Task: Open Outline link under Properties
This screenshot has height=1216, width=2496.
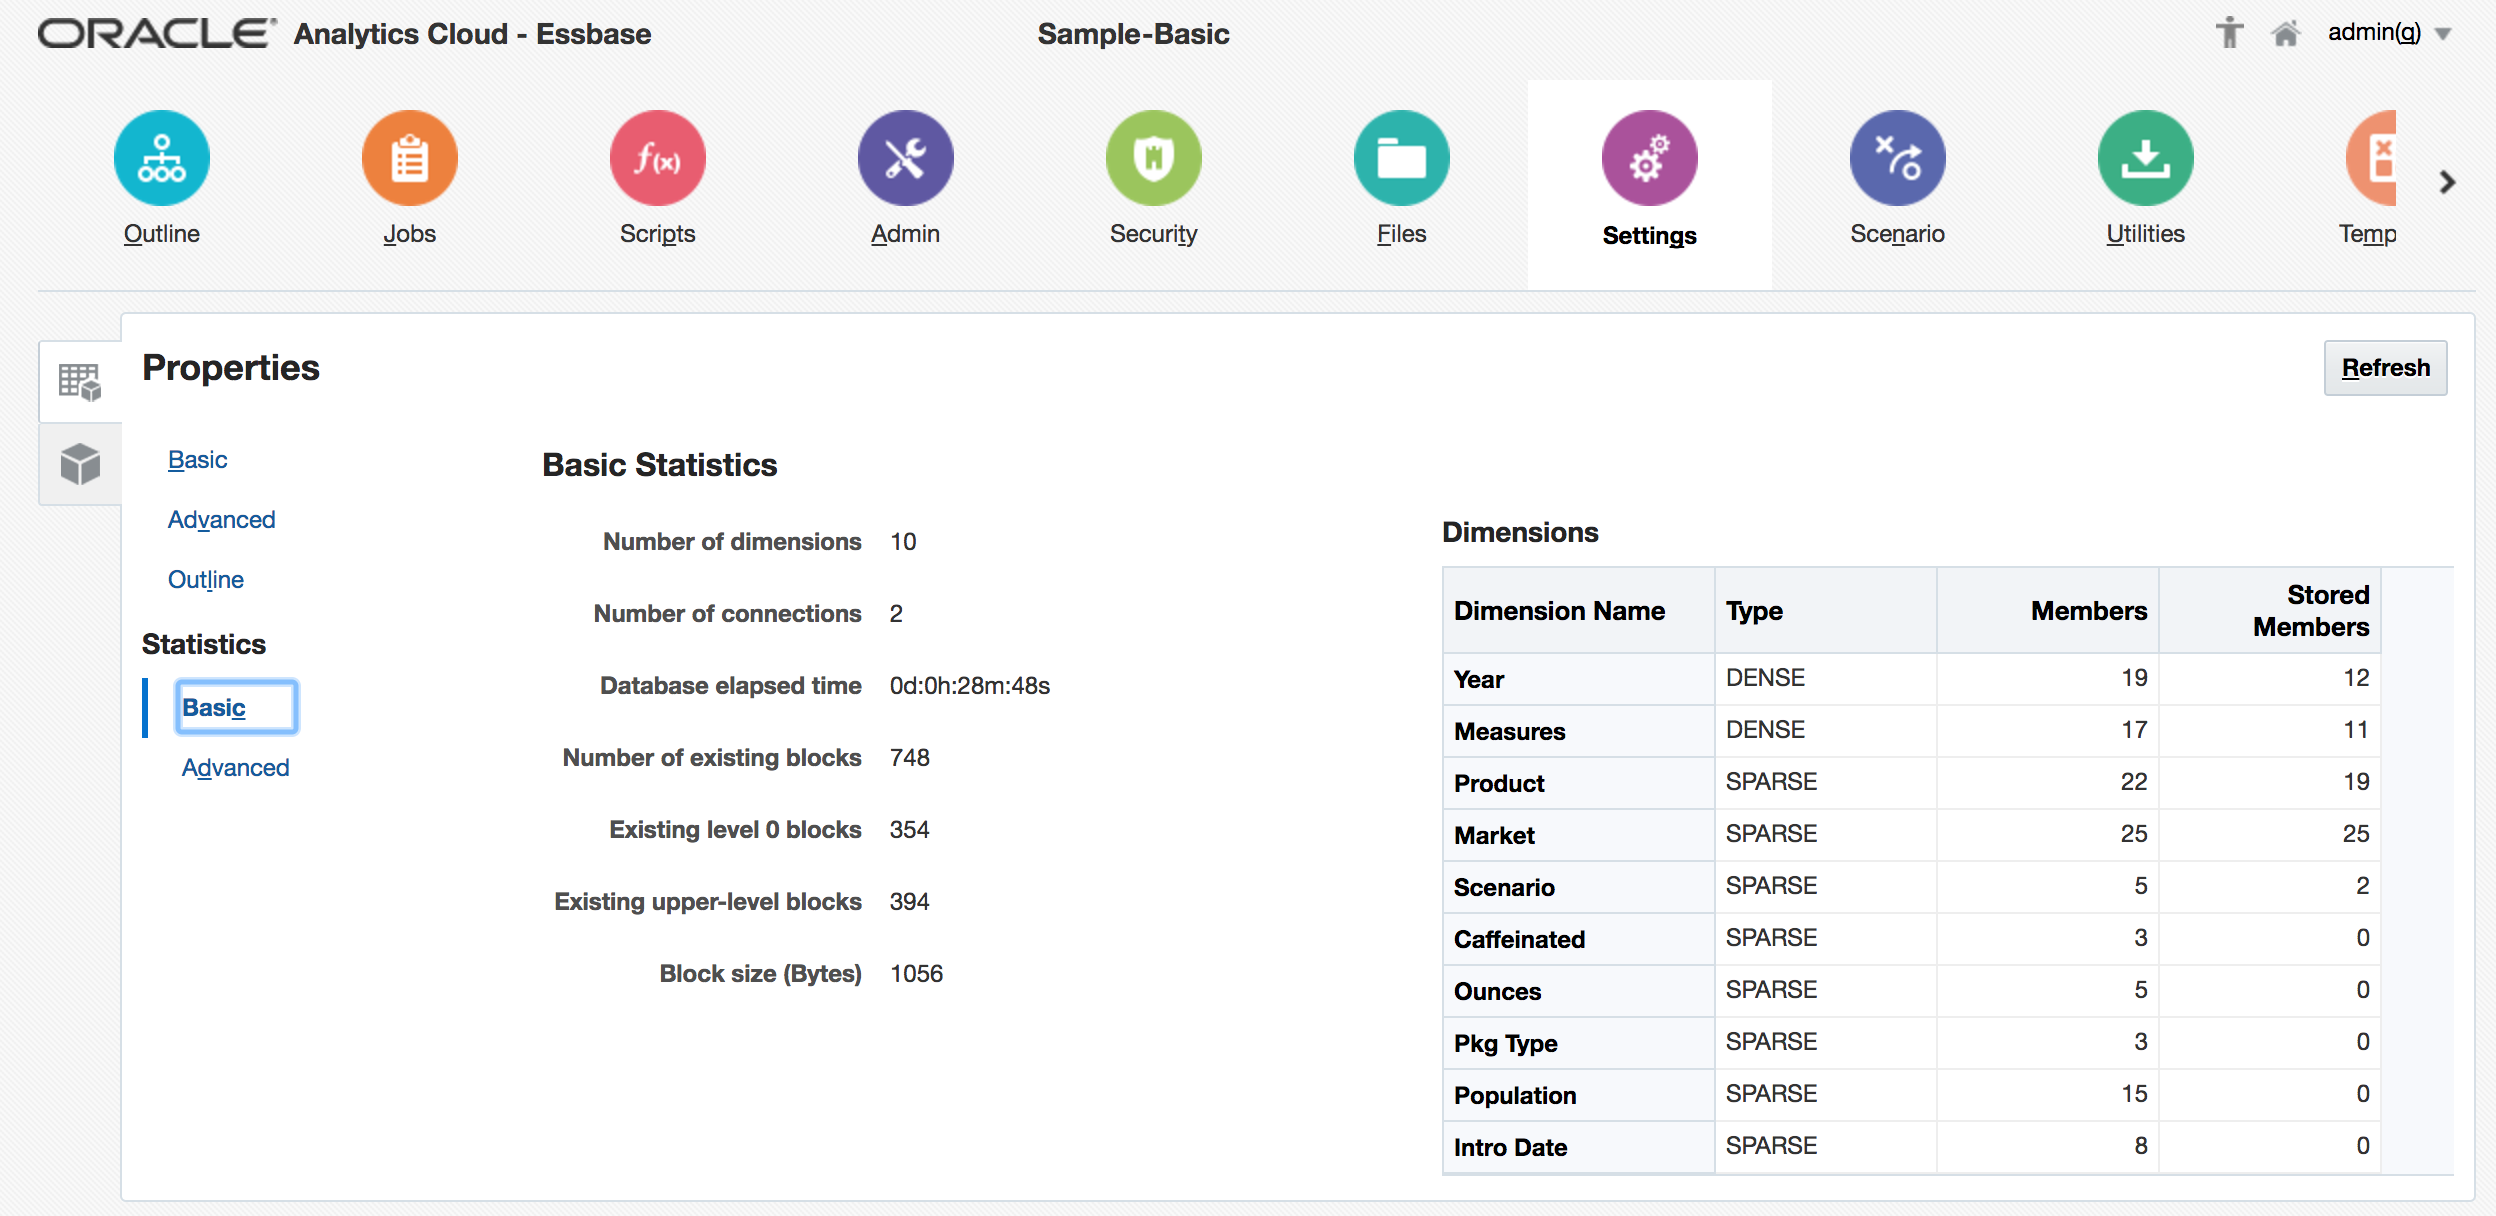Action: [x=205, y=579]
